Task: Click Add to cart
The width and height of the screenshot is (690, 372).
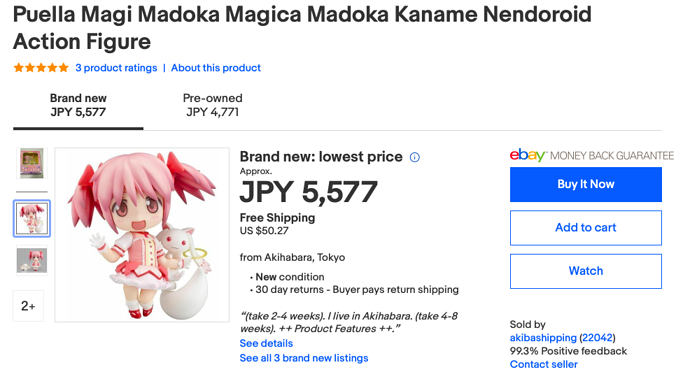Action: click(x=586, y=228)
